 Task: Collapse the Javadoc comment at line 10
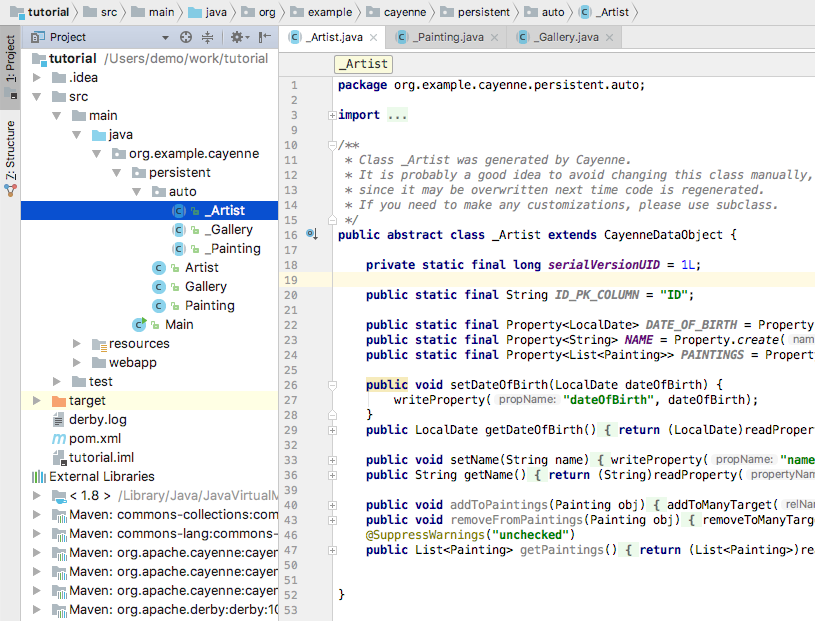332,145
